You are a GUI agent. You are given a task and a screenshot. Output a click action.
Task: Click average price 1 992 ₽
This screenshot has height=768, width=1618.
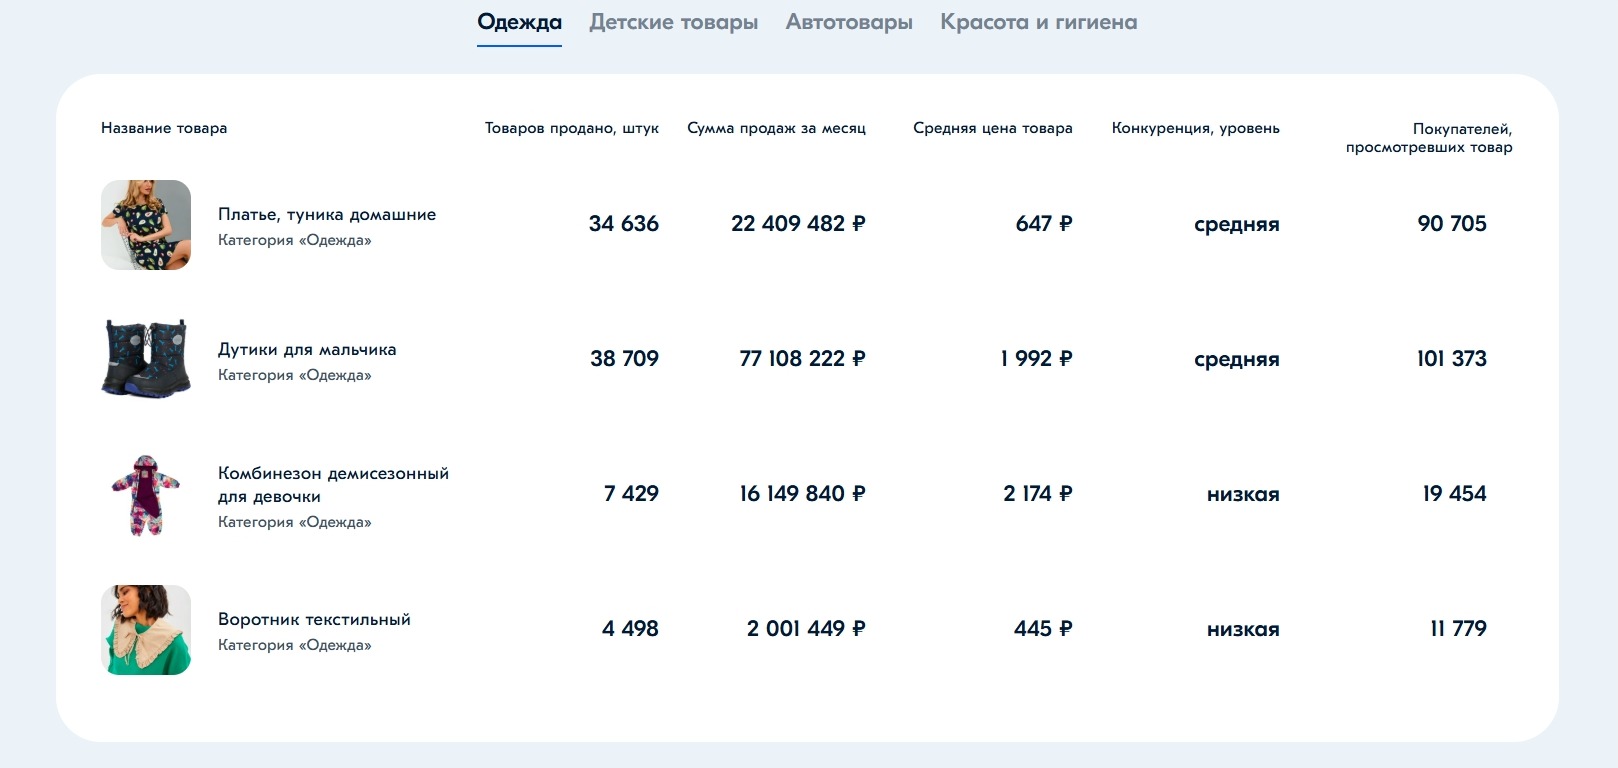(1036, 359)
